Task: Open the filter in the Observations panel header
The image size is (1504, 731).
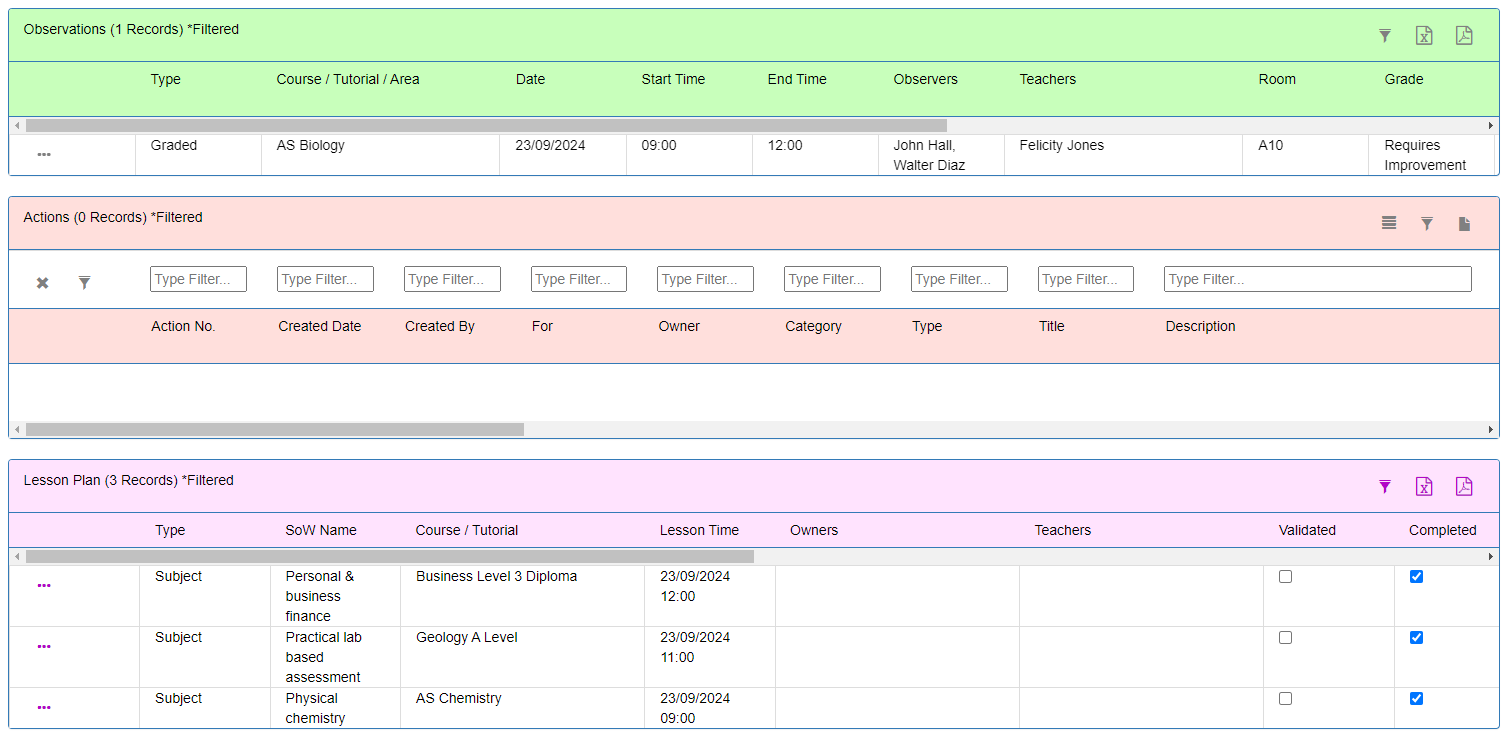Action: (1385, 36)
